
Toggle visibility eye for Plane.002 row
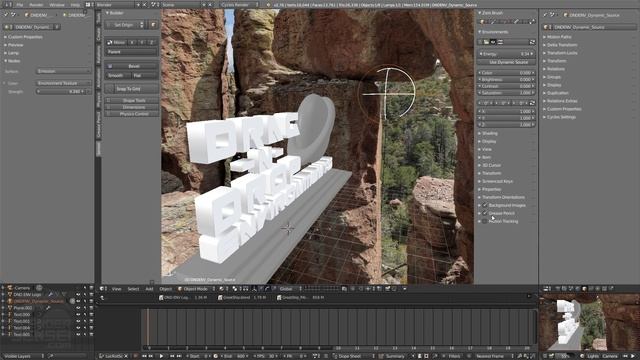[x=78, y=308]
